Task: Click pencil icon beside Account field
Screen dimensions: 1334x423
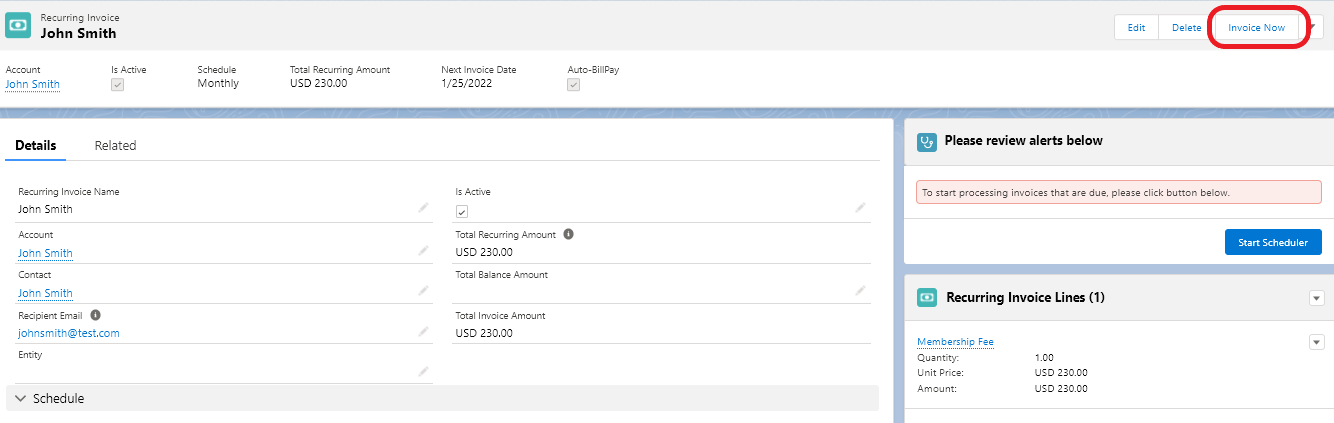Action: coord(424,251)
